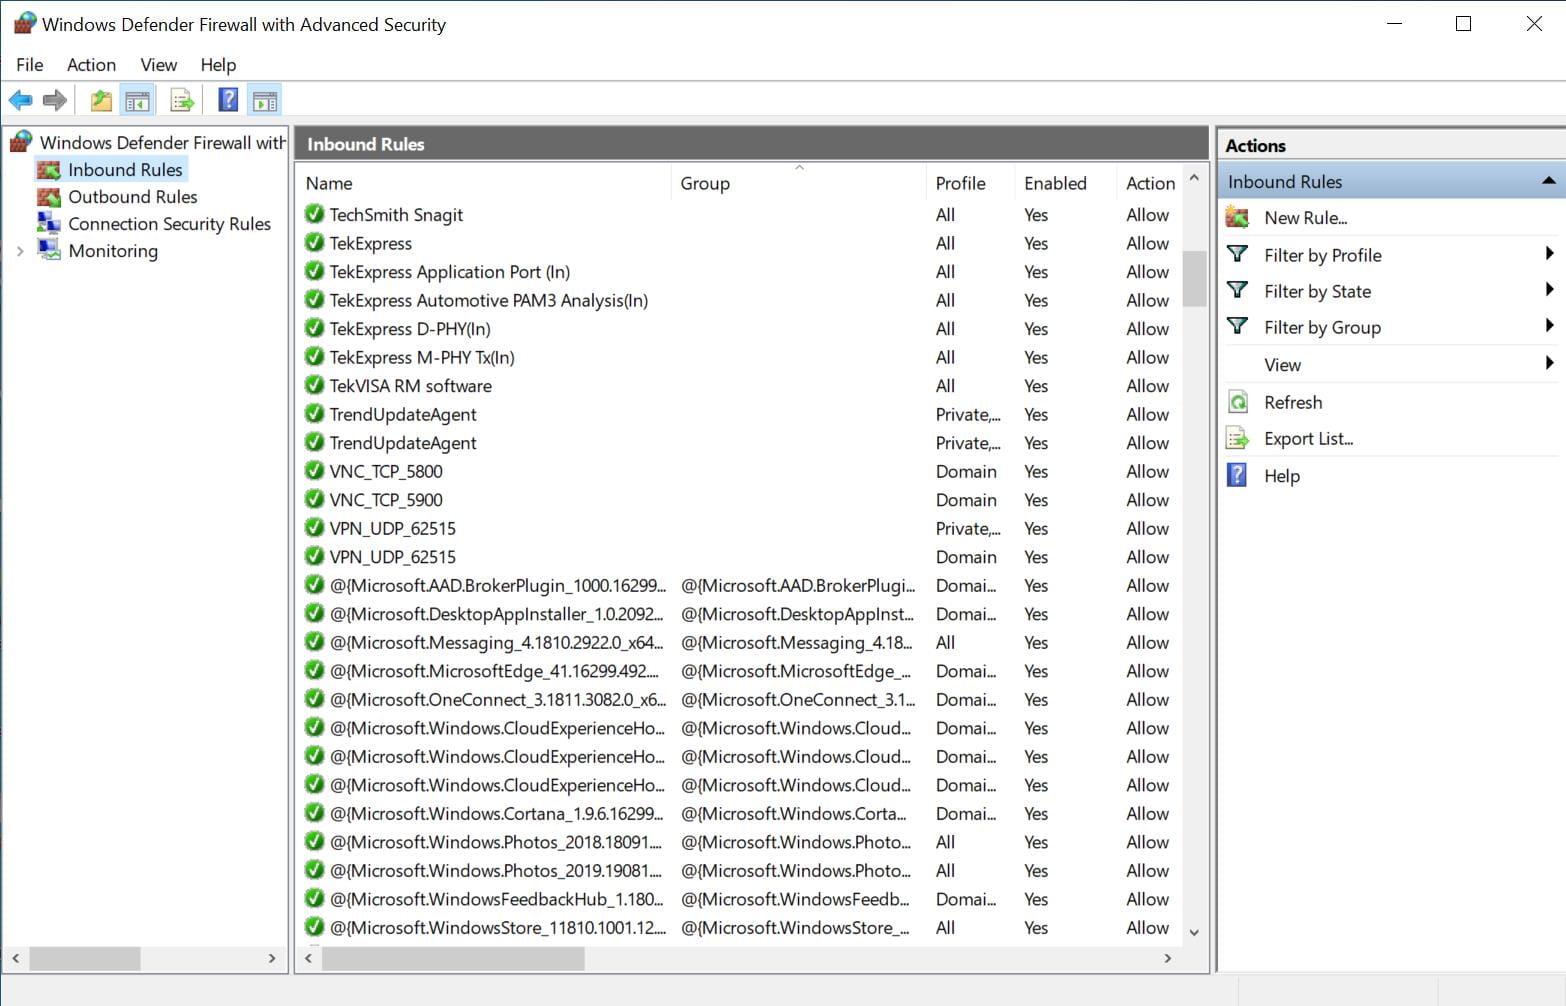
Task: Toggle the Show/Hide Action Pane icon
Action: pyautogui.click(x=265, y=100)
